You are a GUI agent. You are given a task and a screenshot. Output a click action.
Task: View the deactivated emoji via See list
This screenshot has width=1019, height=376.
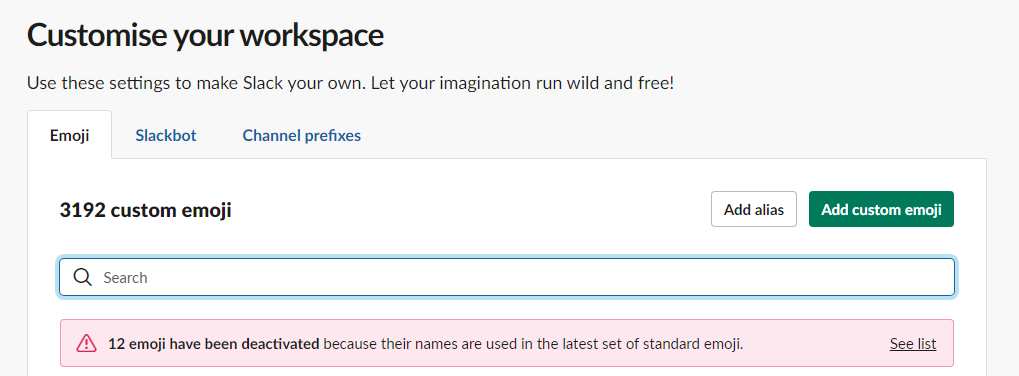point(913,344)
